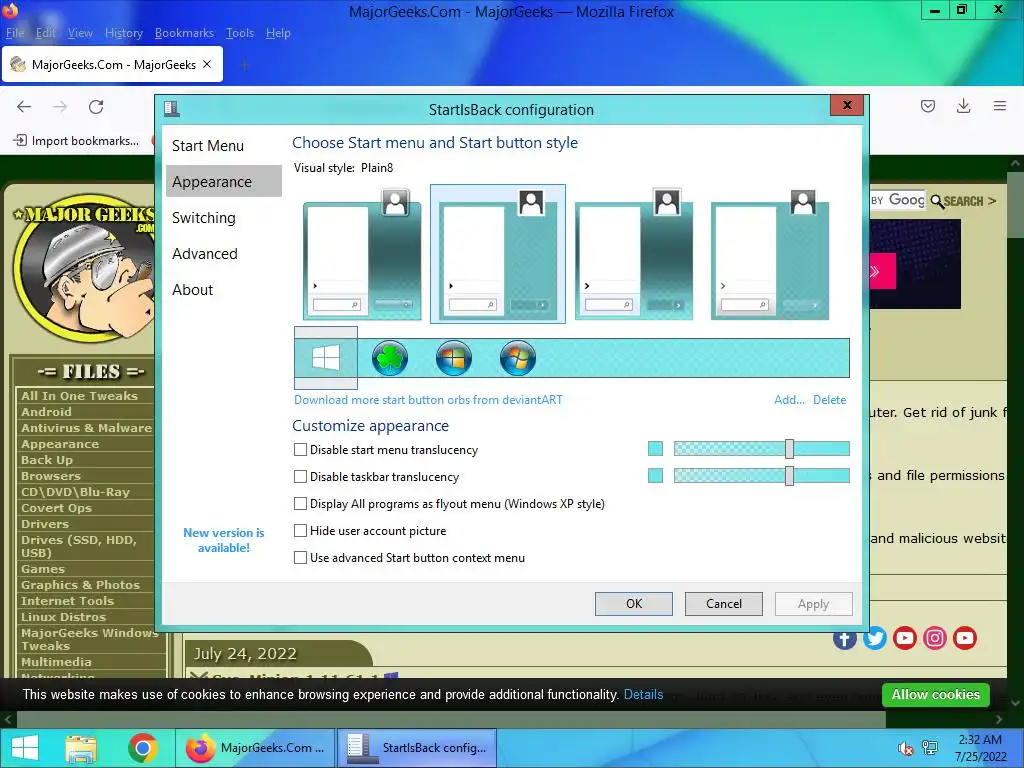The image size is (1024, 768).
Task: Open cookie Details link
Action: pos(643,694)
